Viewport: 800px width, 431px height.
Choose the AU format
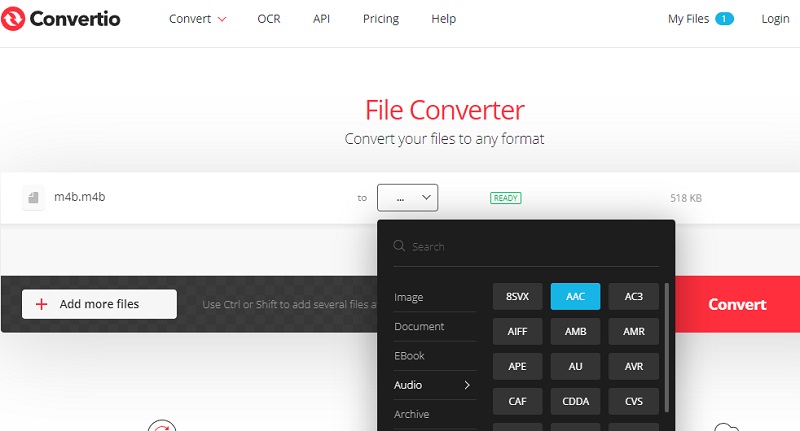(x=576, y=366)
